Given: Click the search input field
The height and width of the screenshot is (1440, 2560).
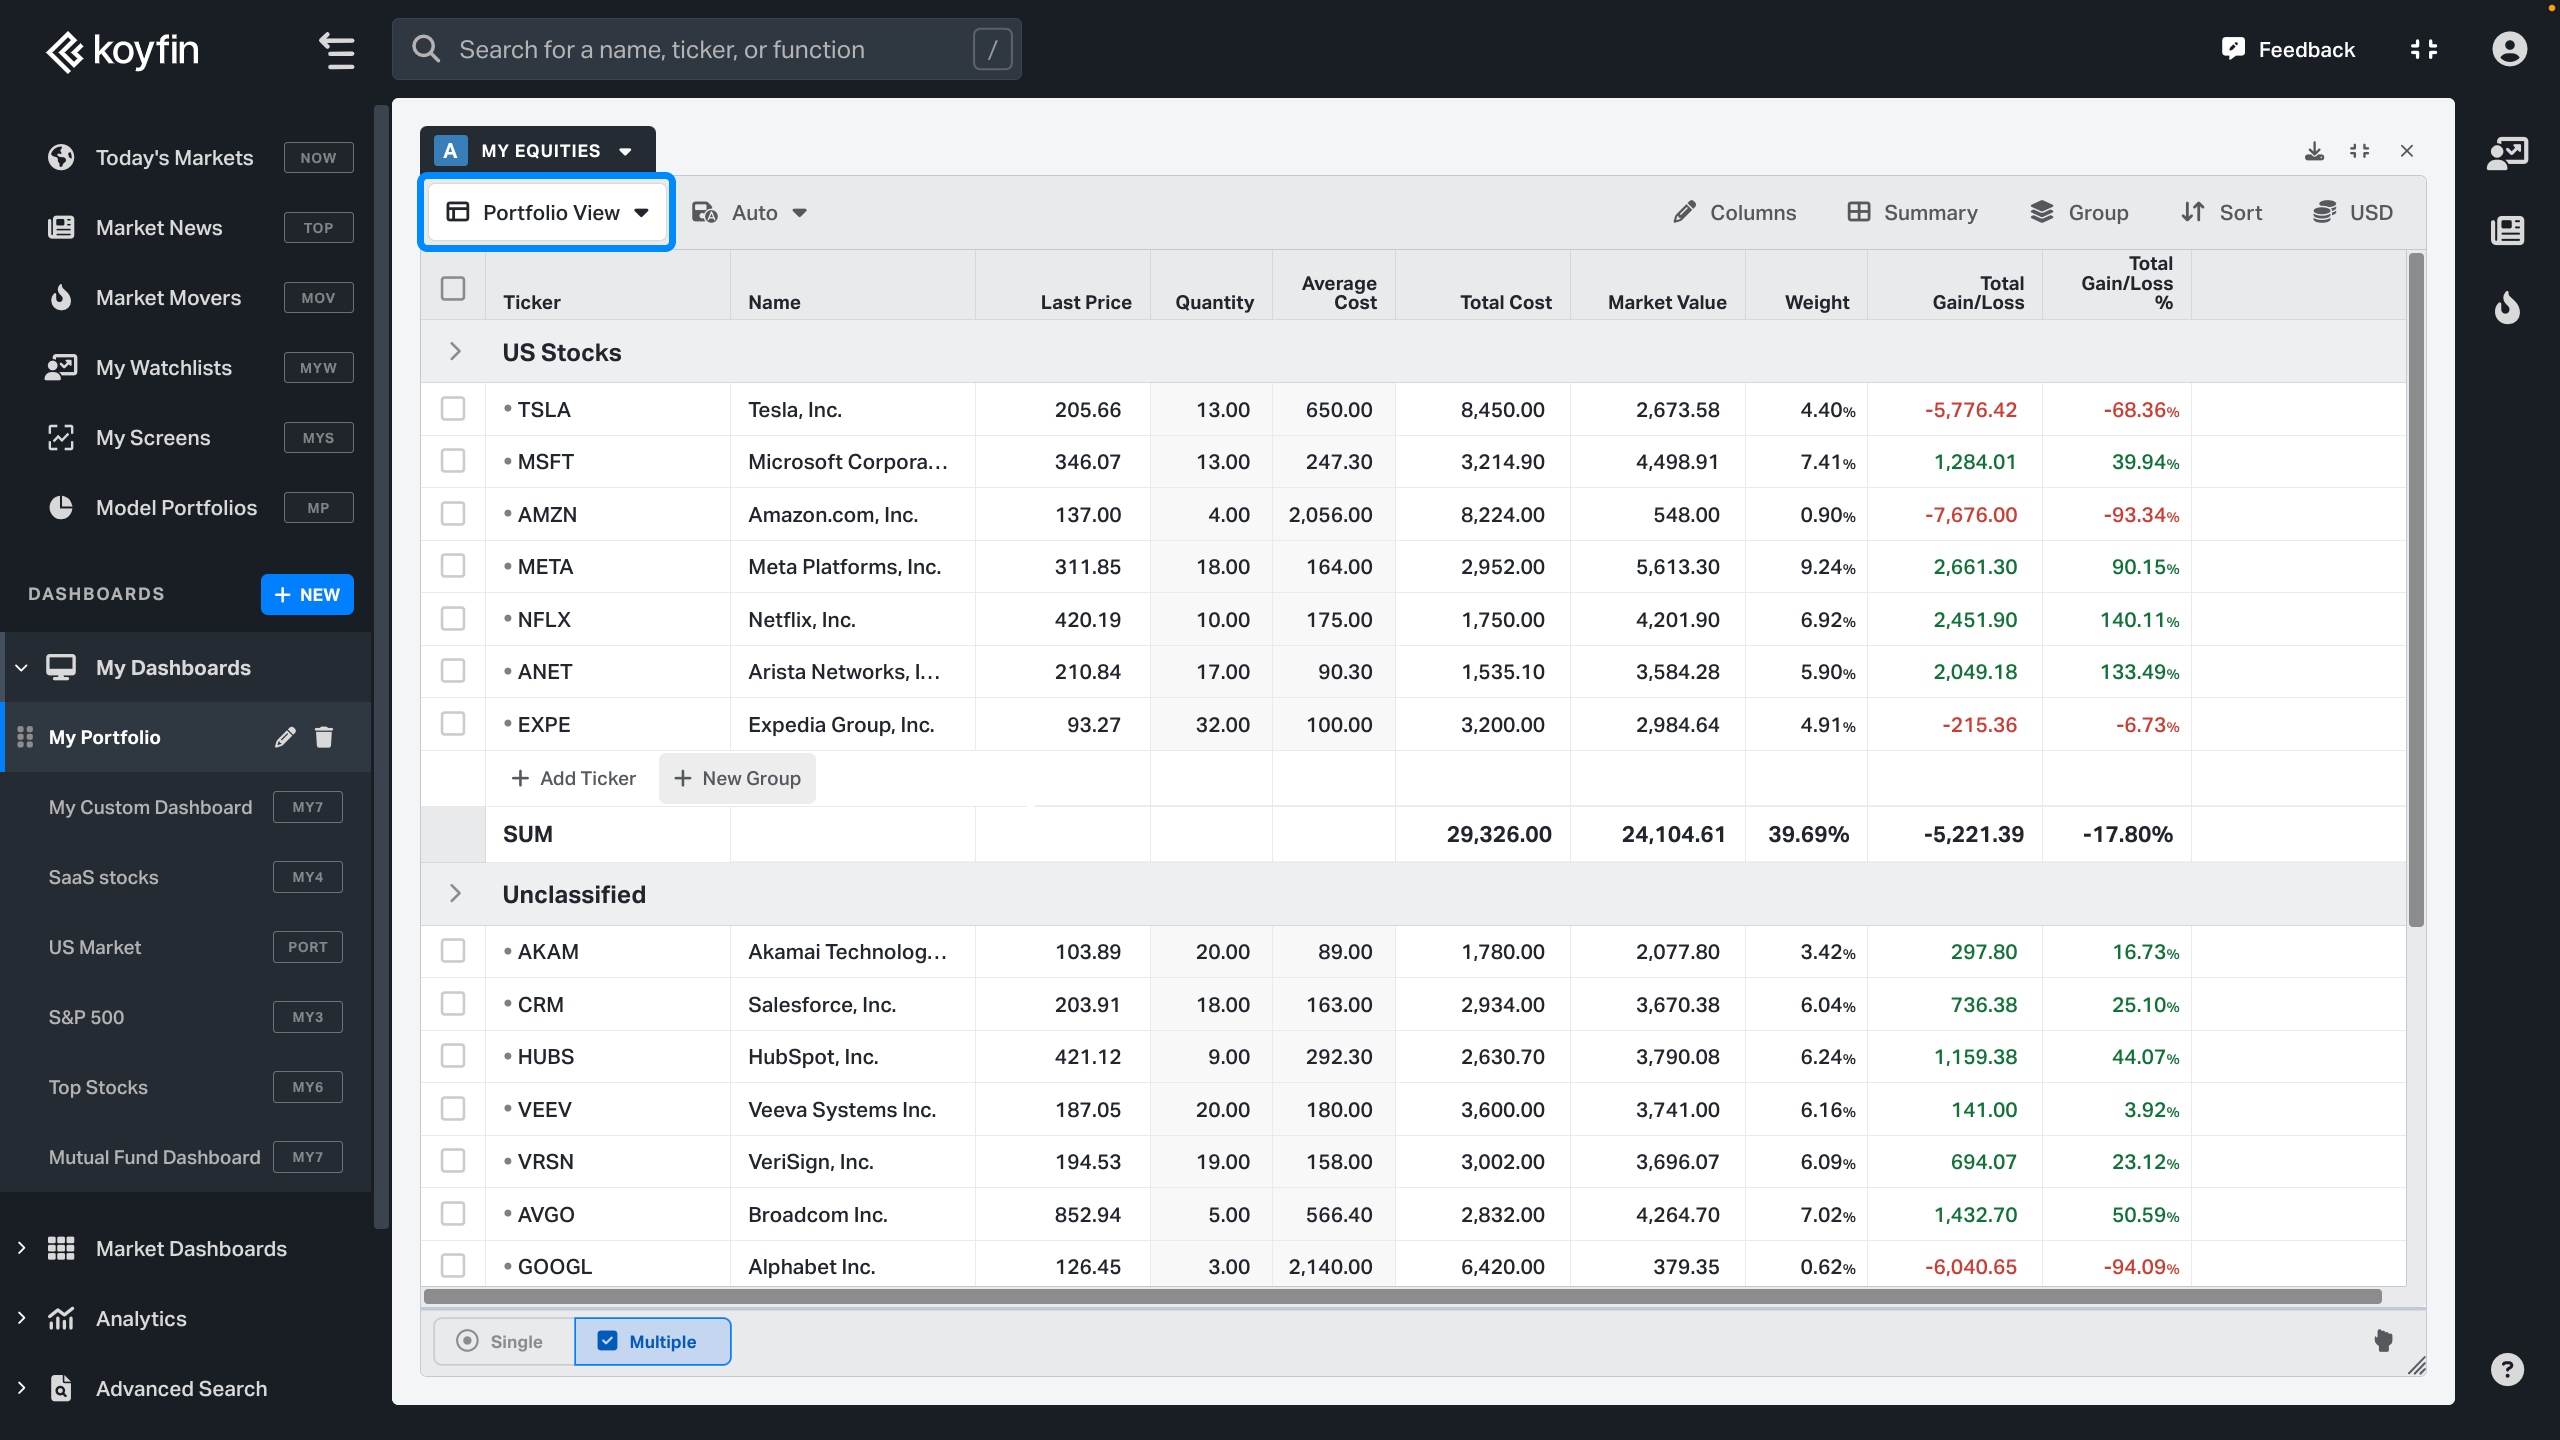Looking at the screenshot, I should coord(712,47).
